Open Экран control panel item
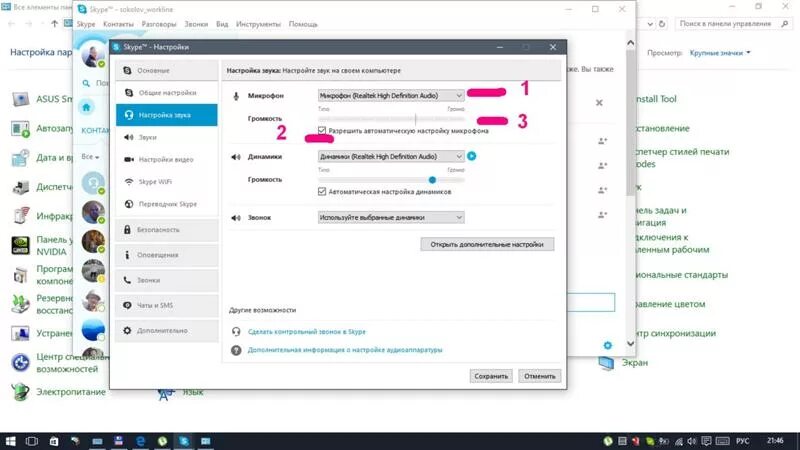This screenshot has height=450, width=800. click(x=623, y=363)
